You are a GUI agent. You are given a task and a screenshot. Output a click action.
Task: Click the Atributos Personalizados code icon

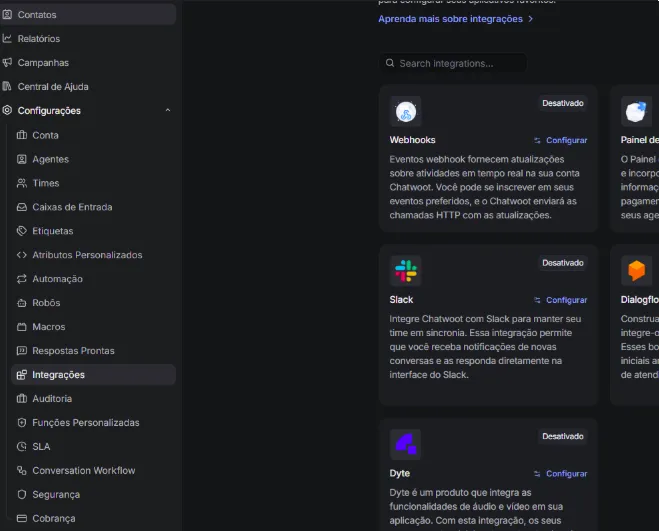click(22, 255)
